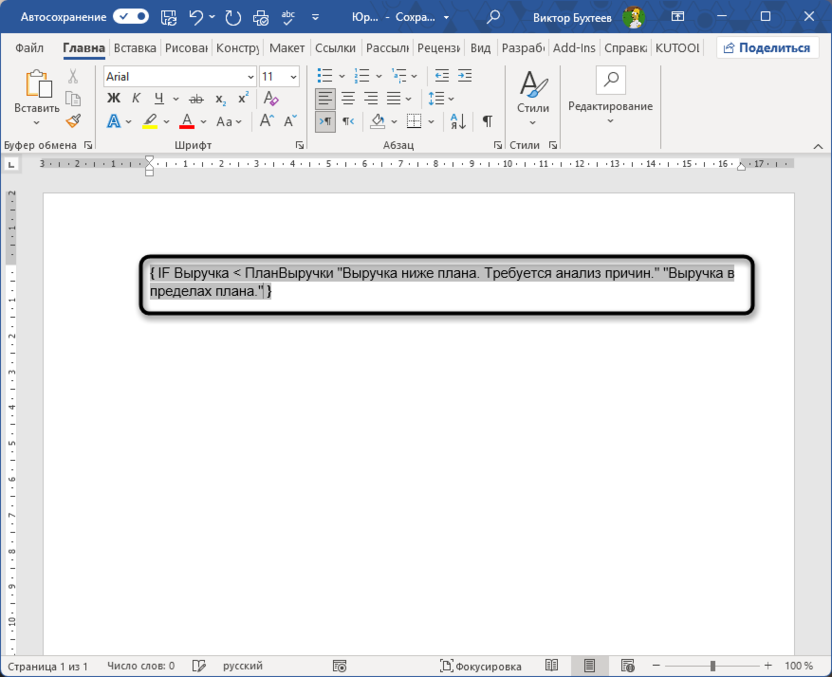832x677 pixels.
Task: Open the Ссылки ribbon tab
Action: click(335, 48)
